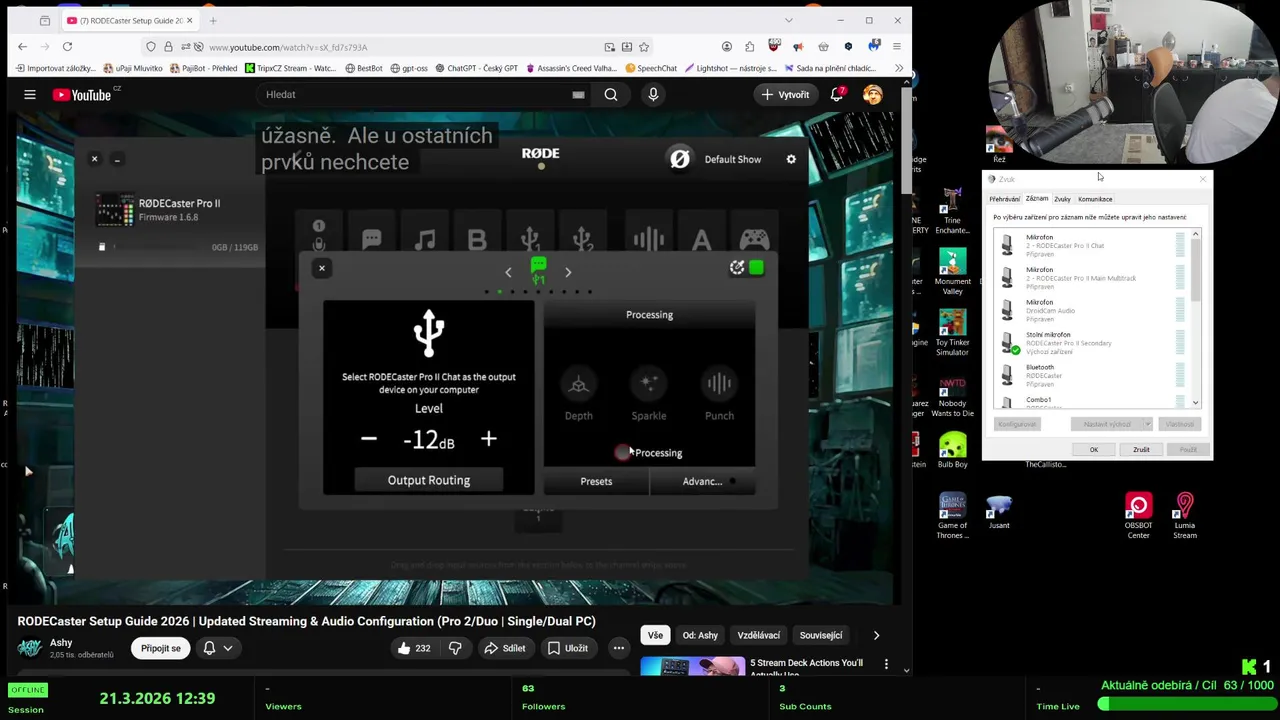This screenshot has height=720, width=1280.
Task: Click the Připojit se join button
Action: [161, 648]
